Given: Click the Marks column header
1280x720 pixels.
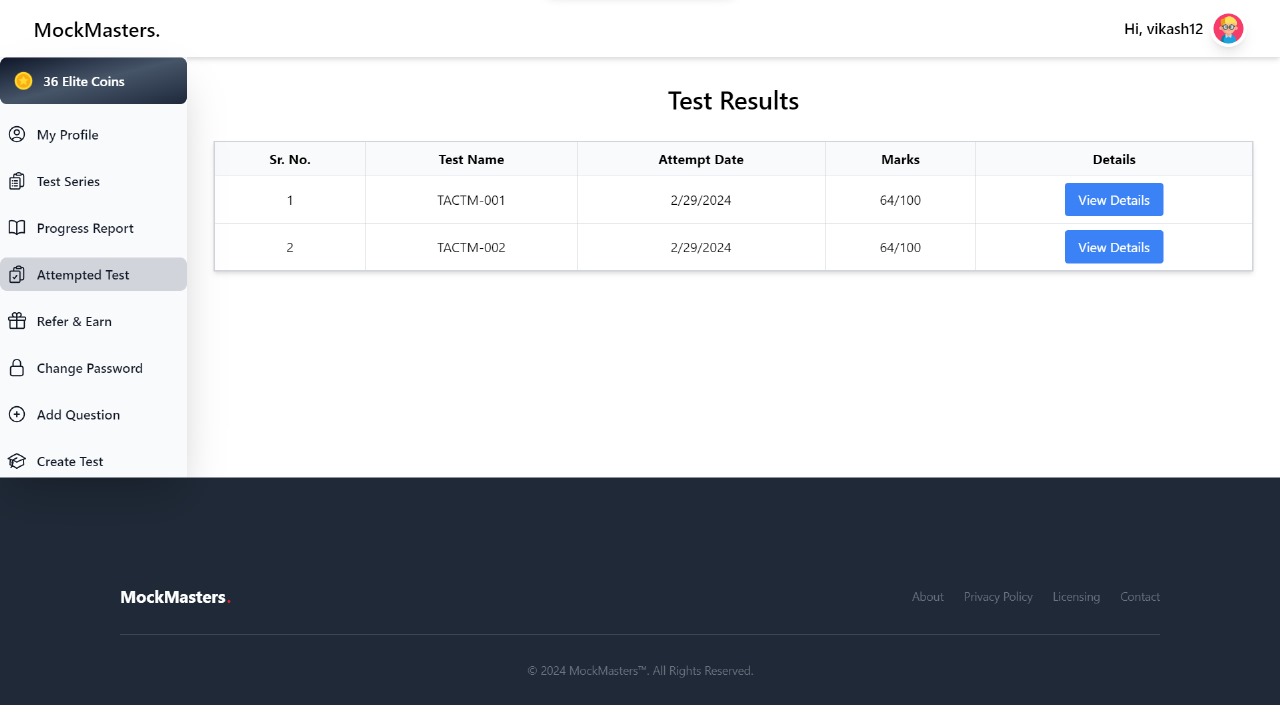Looking at the screenshot, I should click(900, 159).
